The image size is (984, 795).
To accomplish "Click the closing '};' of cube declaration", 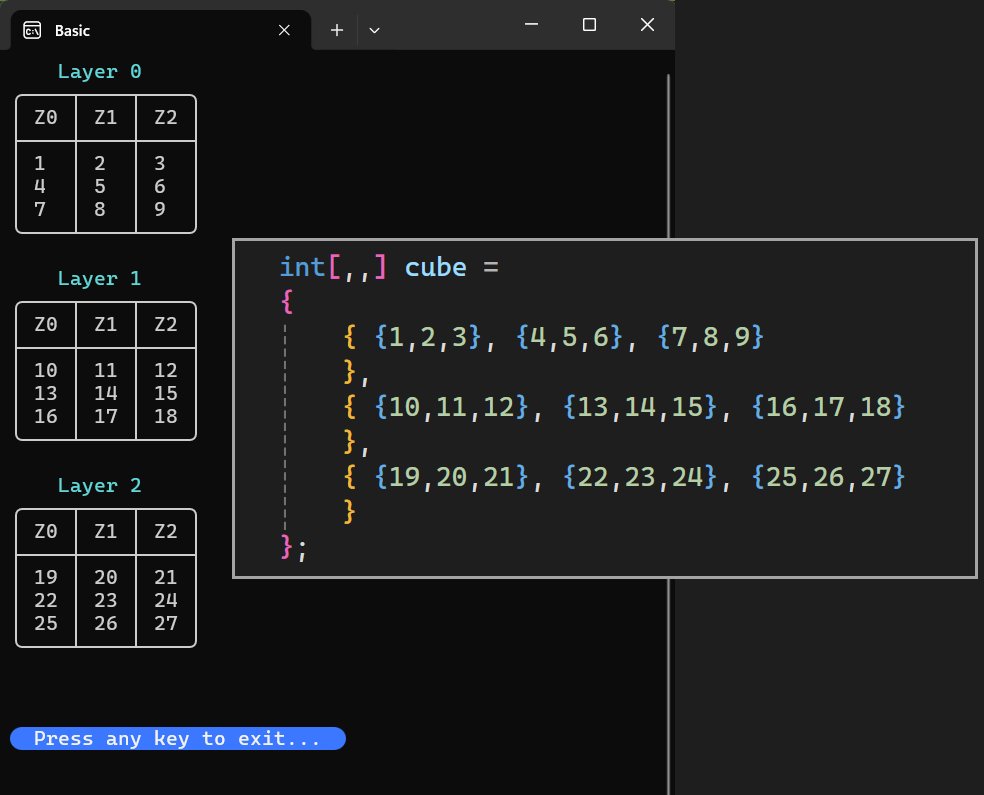I will coord(294,548).
